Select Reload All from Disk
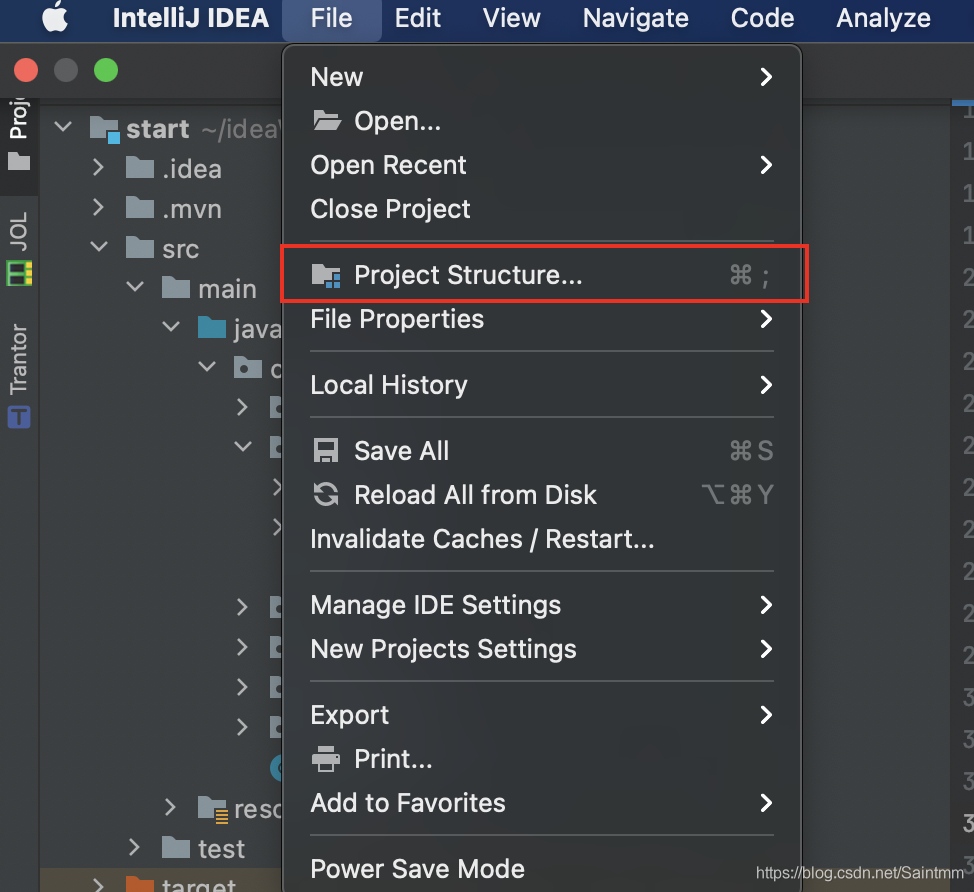 click(542, 495)
